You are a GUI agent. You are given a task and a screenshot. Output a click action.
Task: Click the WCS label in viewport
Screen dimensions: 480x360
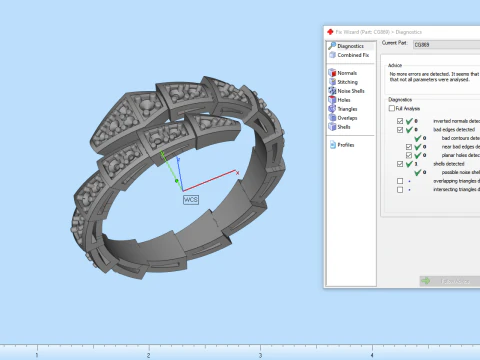click(191, 200)
